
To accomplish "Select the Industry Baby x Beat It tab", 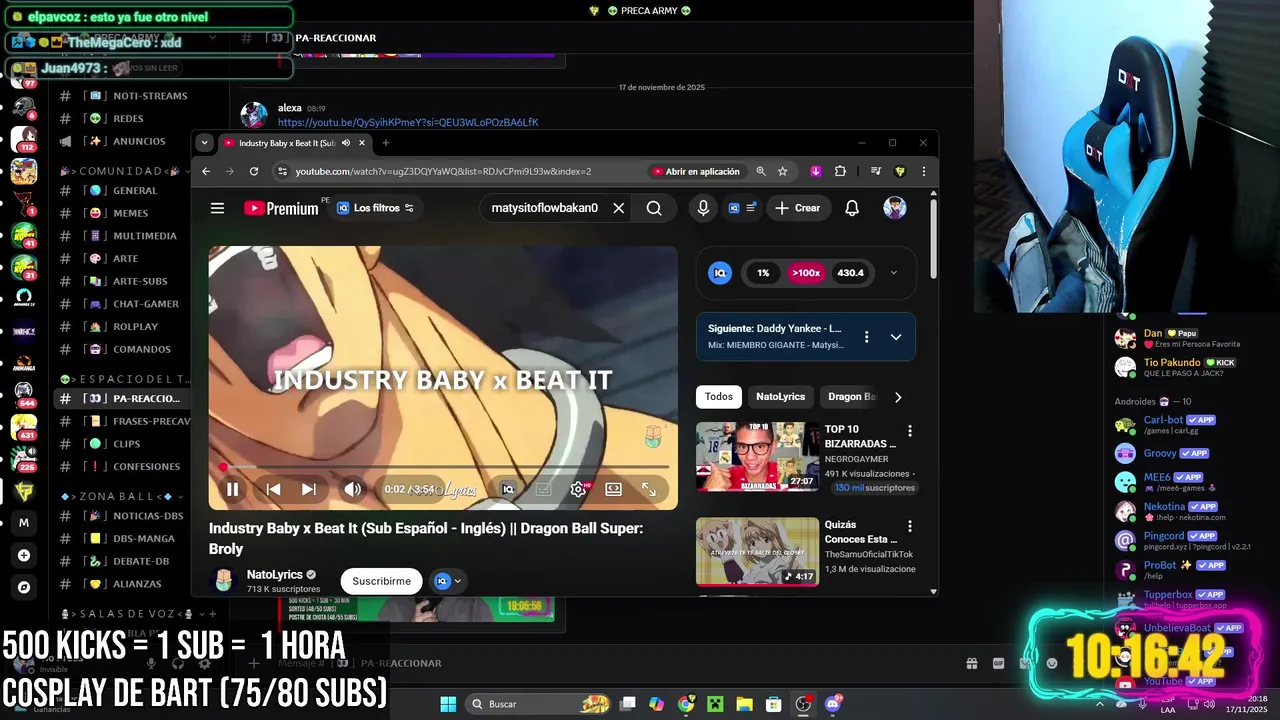I will (x=286, y=143).
